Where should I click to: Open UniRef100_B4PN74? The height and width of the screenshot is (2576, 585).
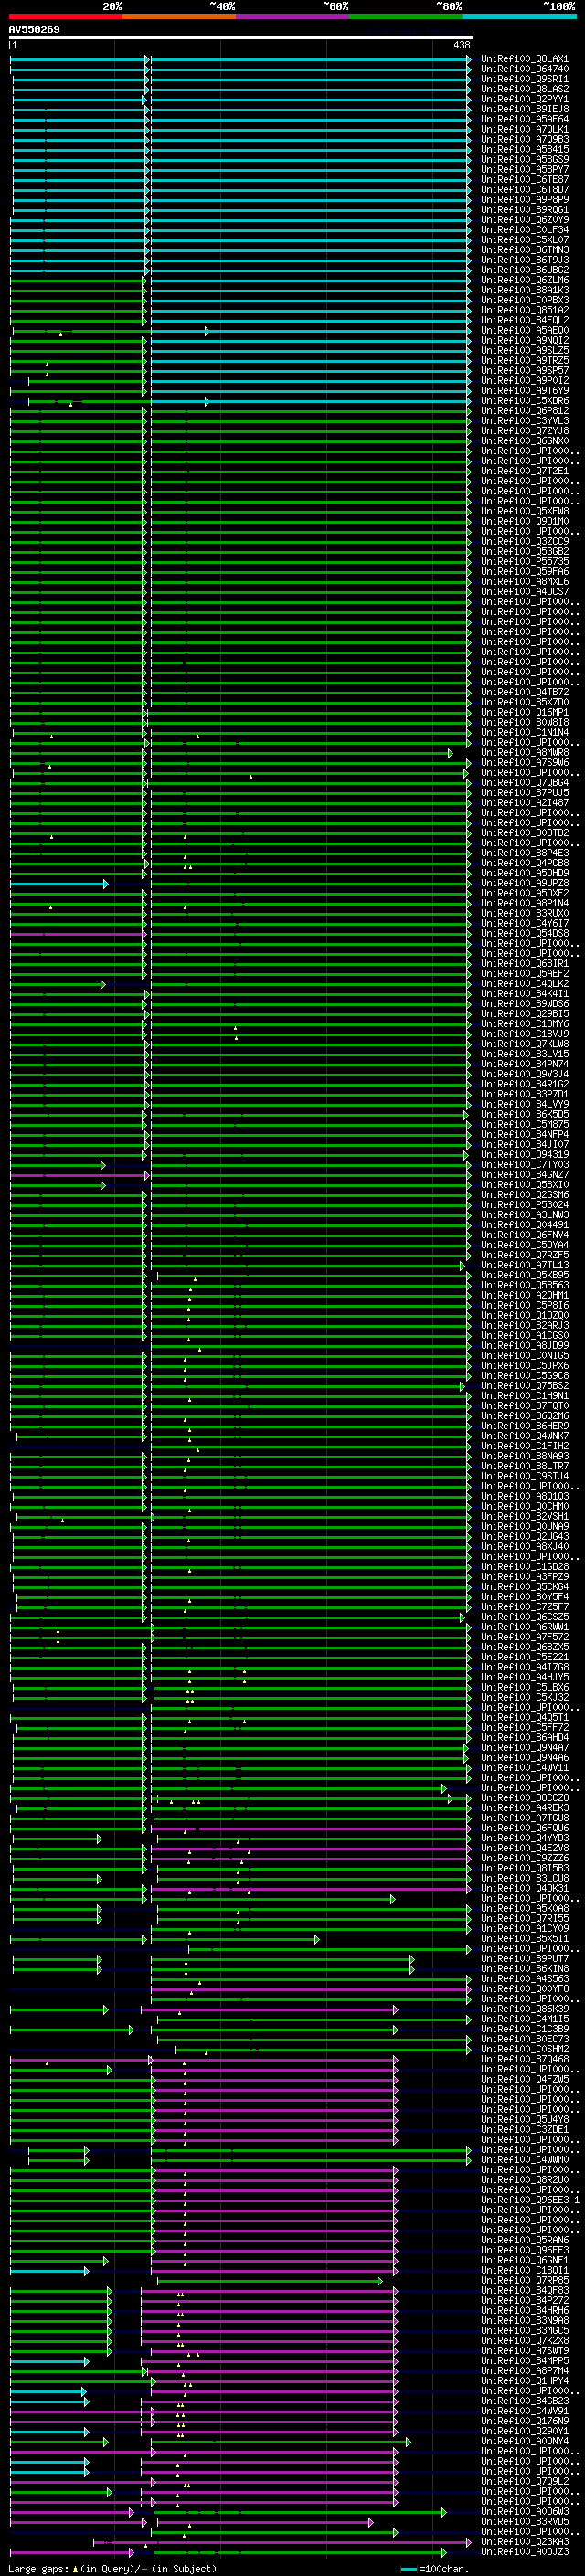pos(524,1064)
